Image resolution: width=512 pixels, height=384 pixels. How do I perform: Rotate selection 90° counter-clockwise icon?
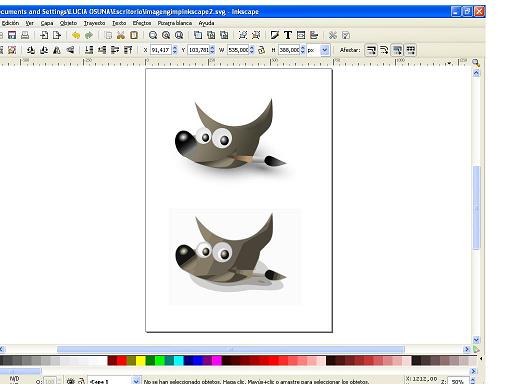(x=31, y=50)
